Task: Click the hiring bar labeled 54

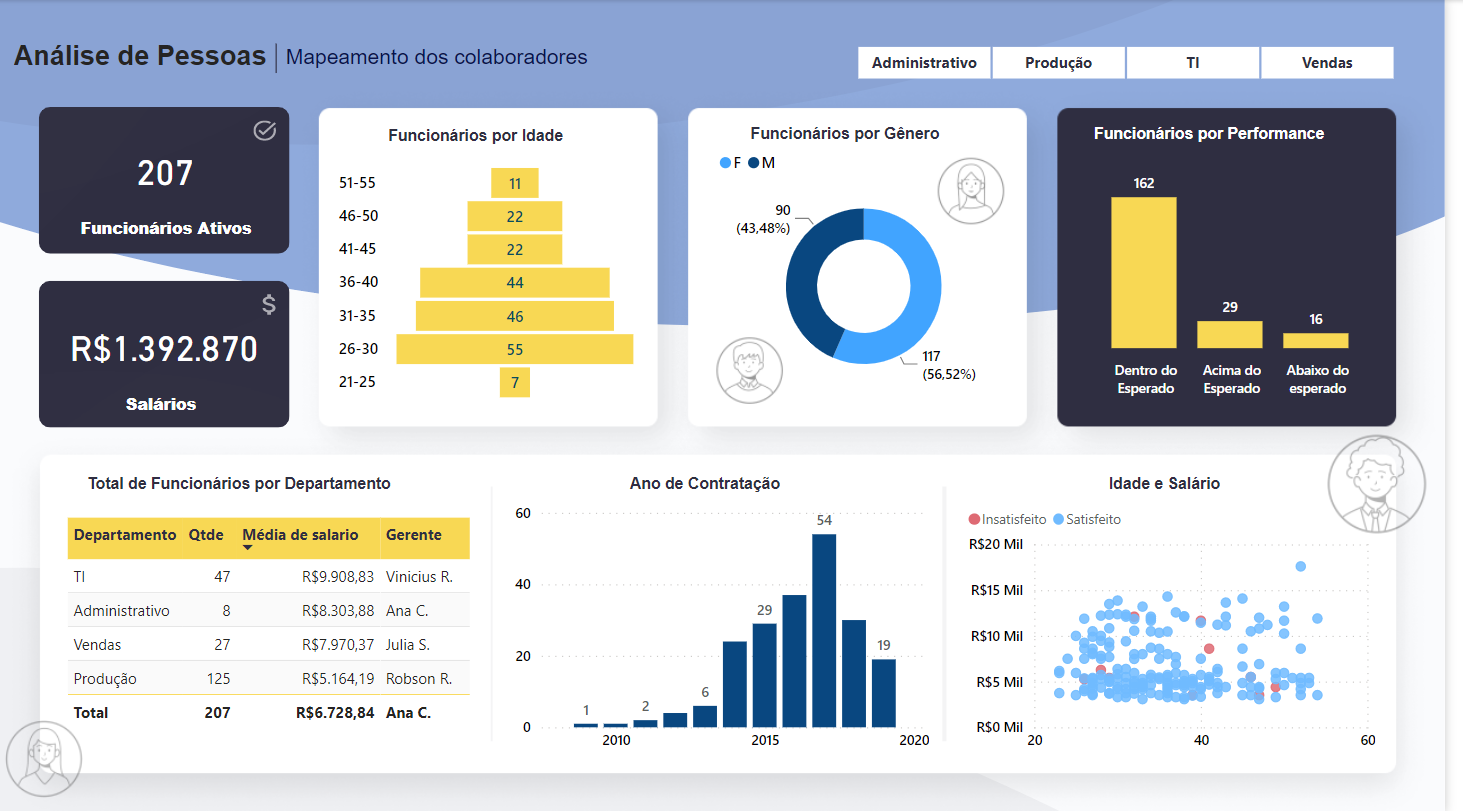Action: pos(824,630)
